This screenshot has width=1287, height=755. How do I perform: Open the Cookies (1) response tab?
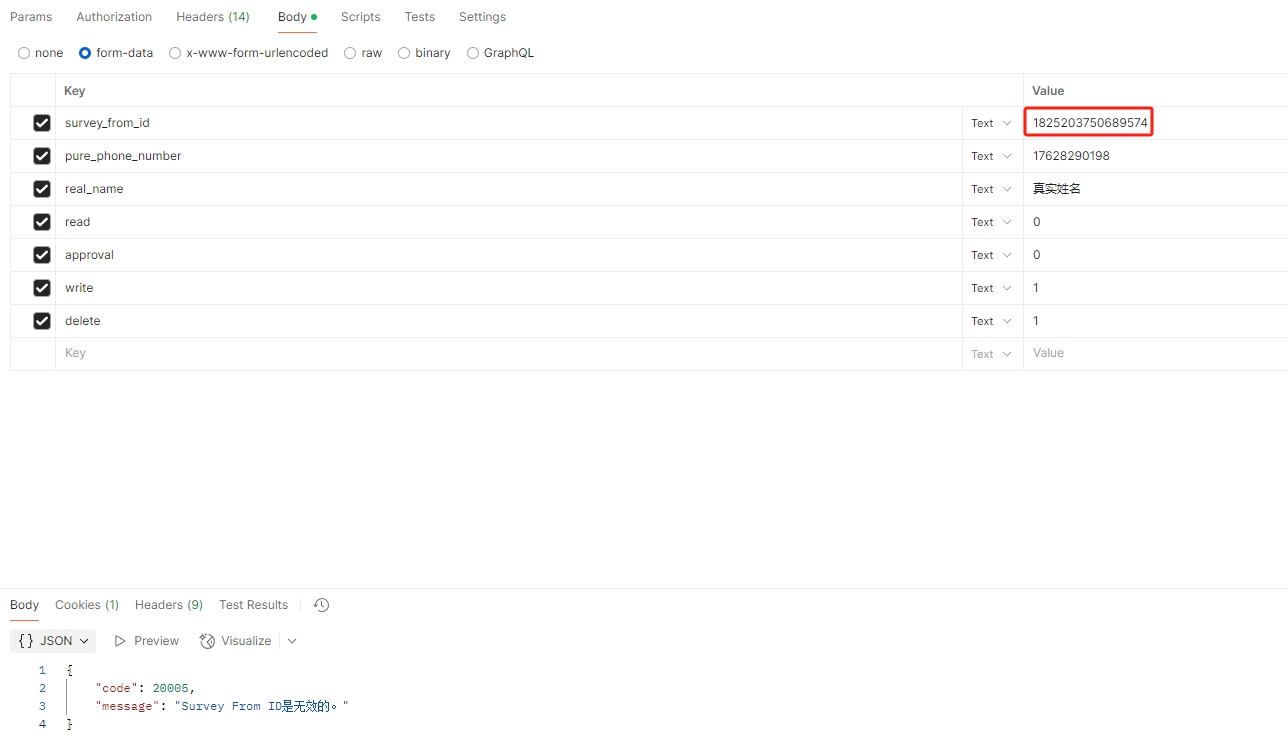point(87,605)
